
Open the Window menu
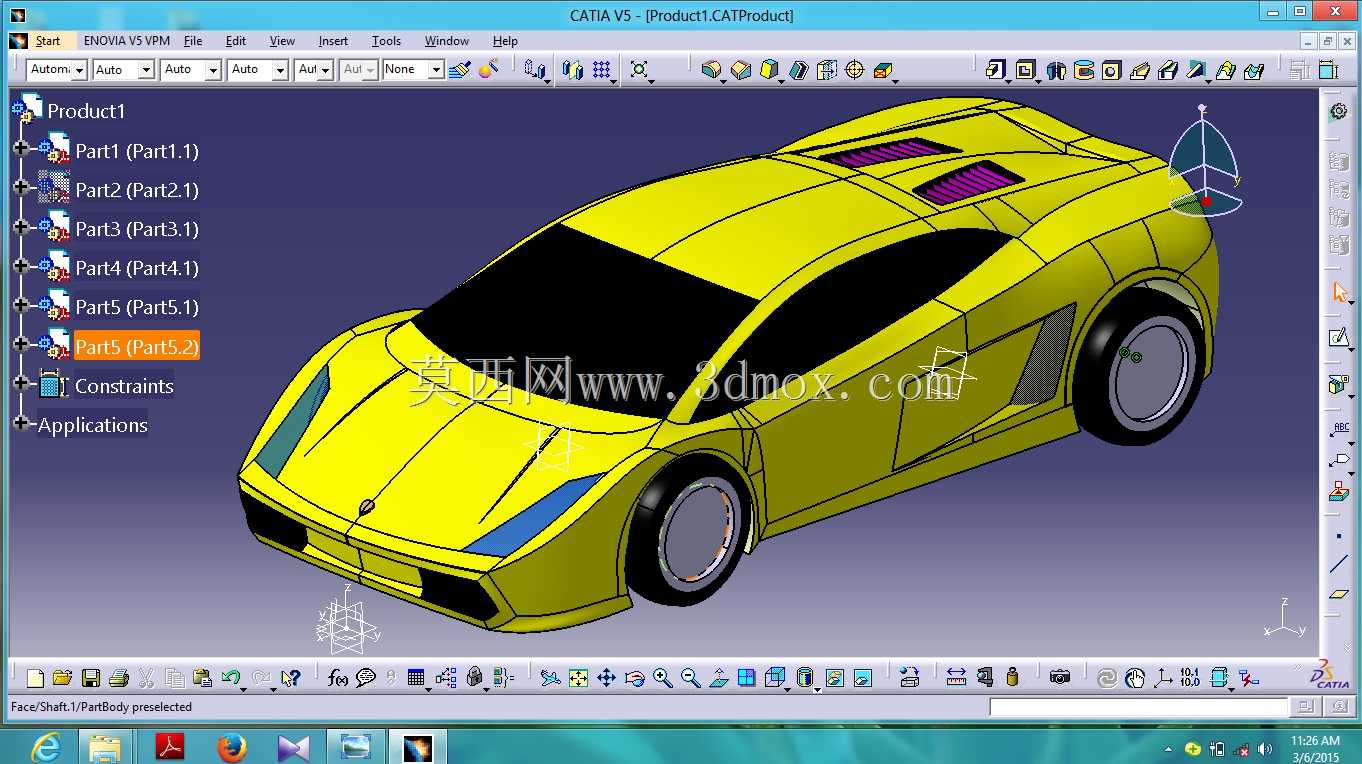447,41
